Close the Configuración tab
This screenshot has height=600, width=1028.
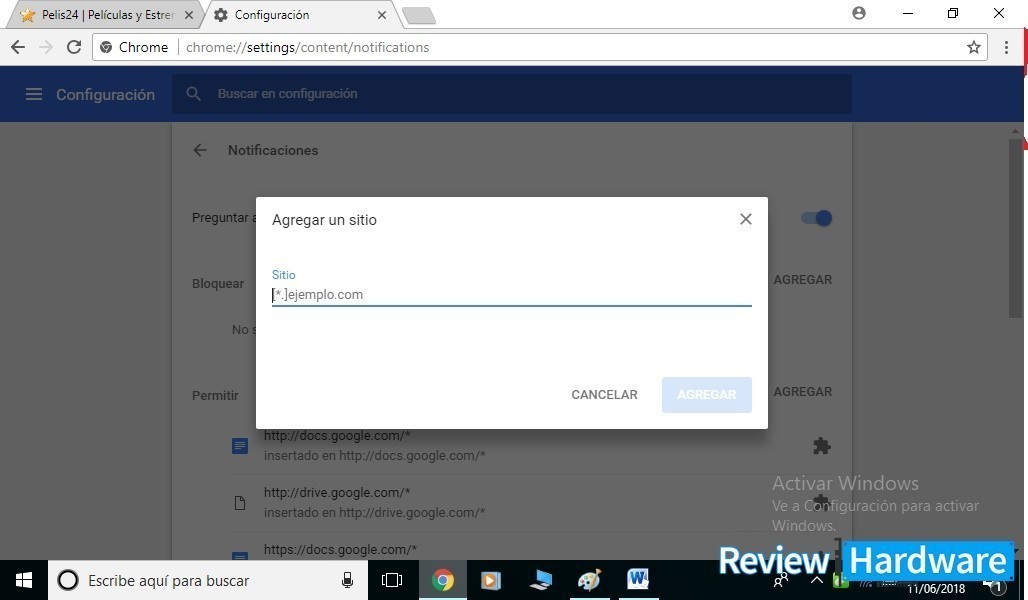(382, 15)
